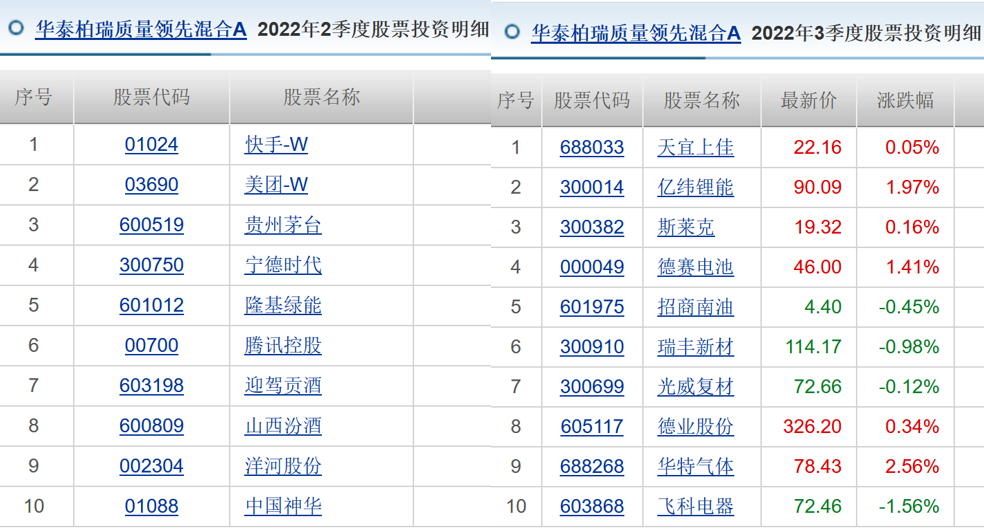
Task: Open stock code 688268
Action: [592, 466]
